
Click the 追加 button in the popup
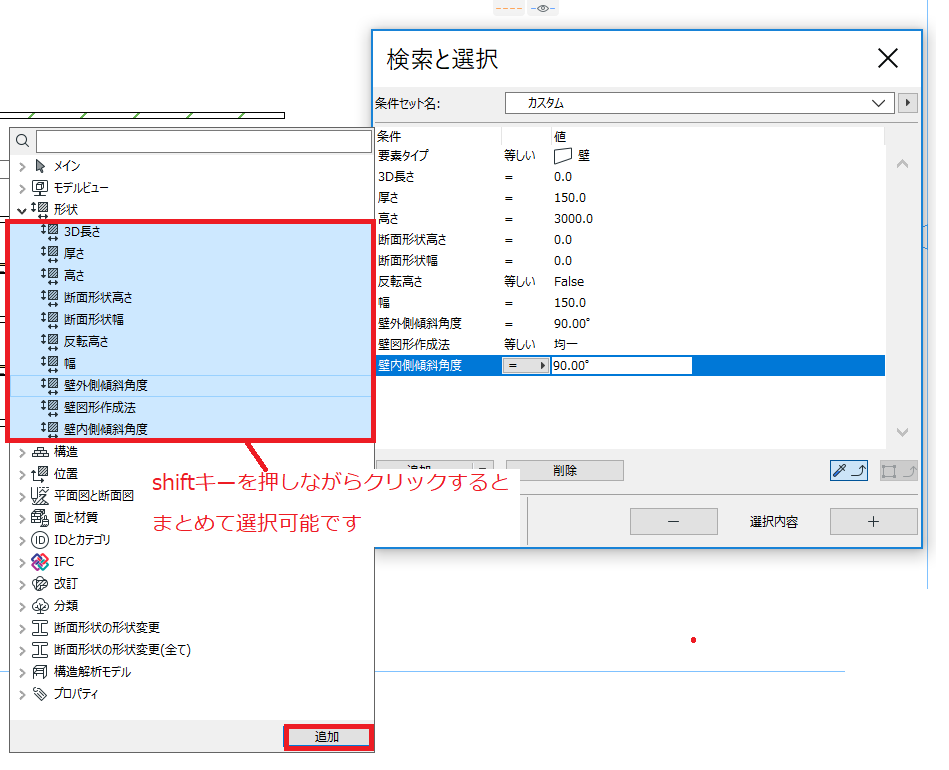tap(327, 737)
